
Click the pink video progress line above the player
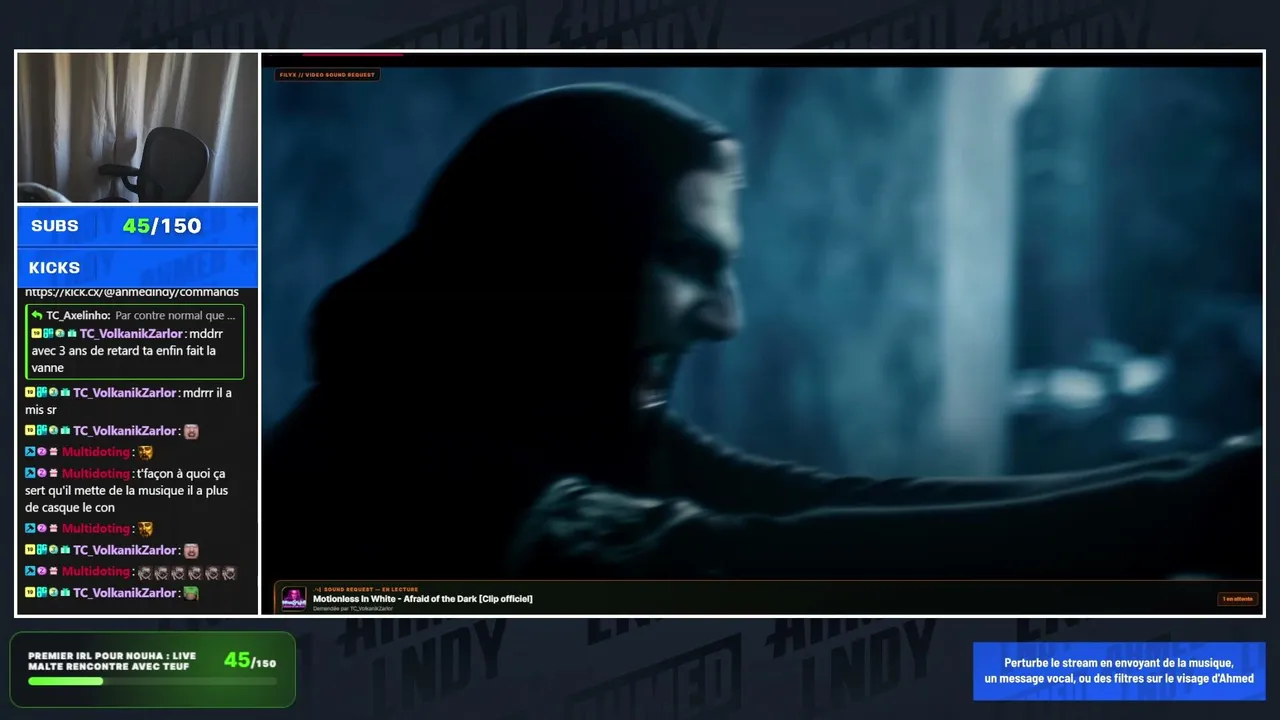point(353,54)
